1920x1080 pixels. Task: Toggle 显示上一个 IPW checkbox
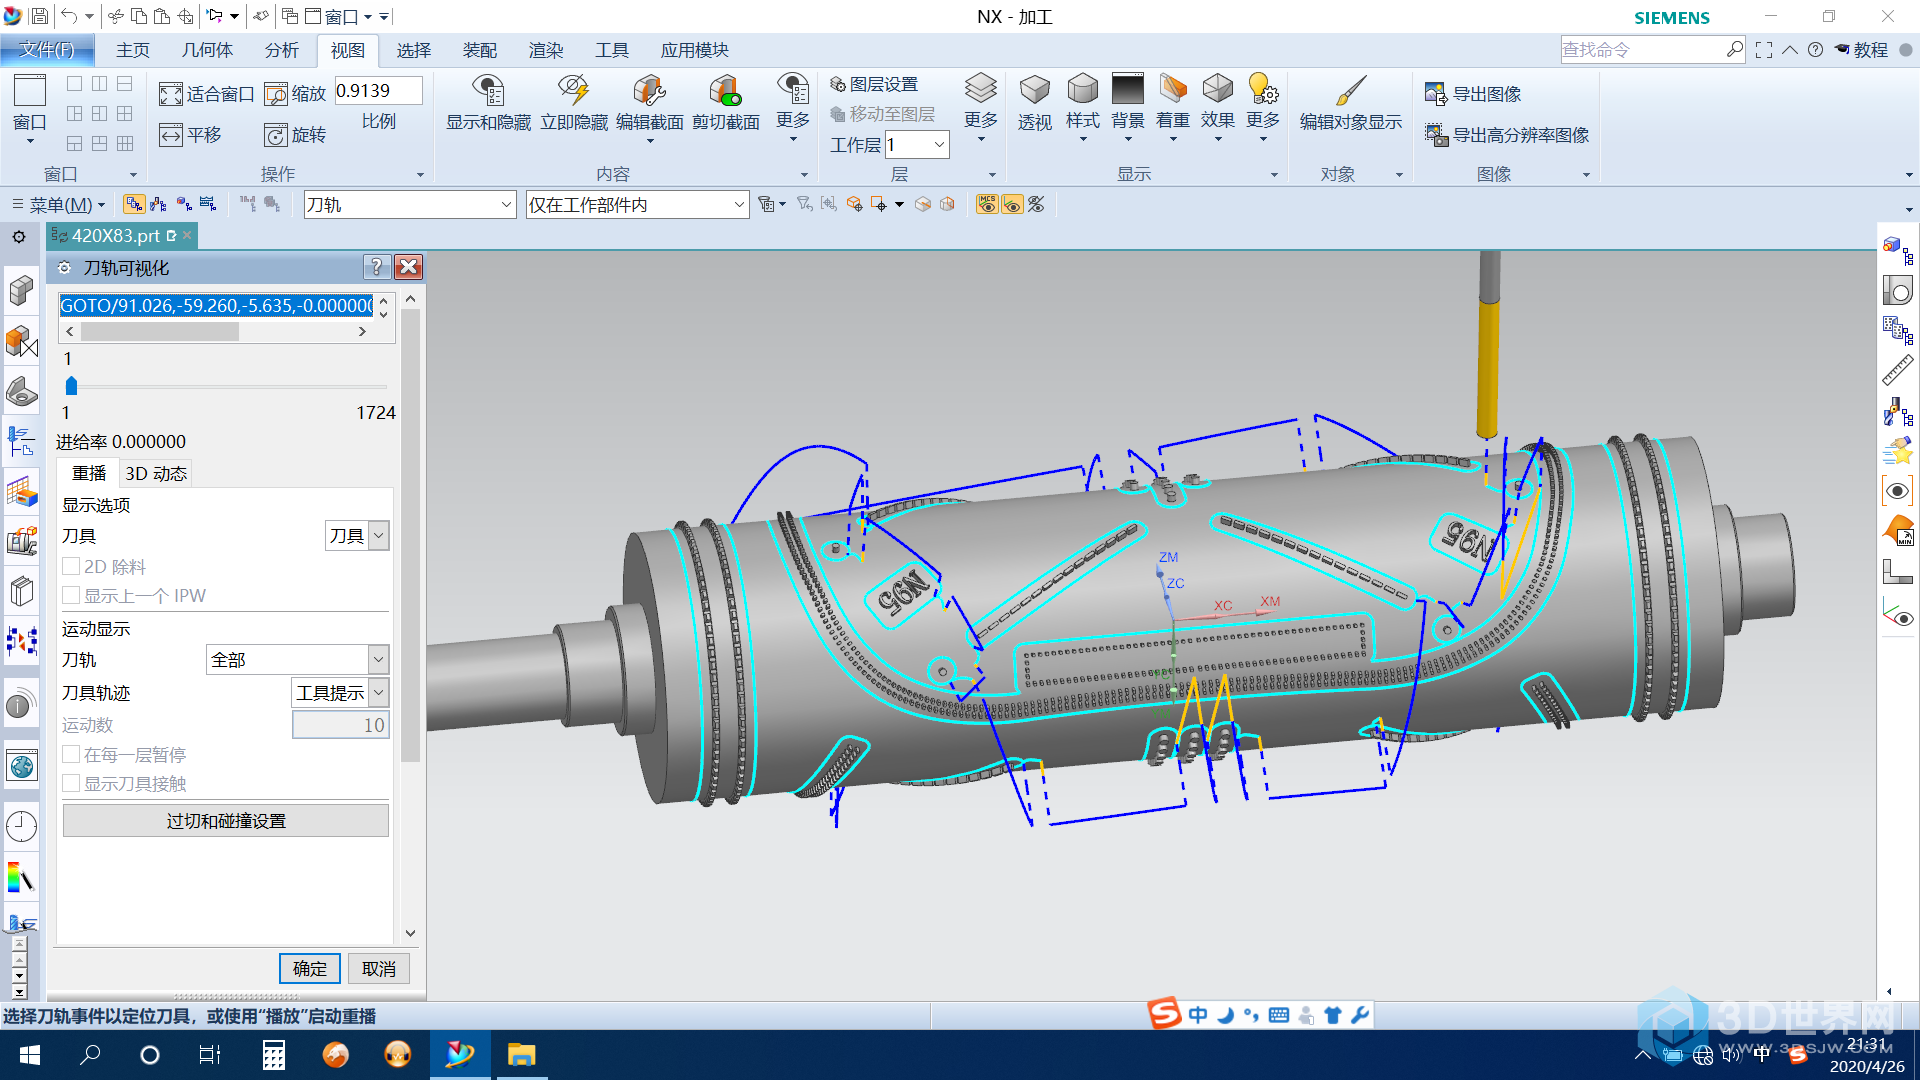pos(71,595)
